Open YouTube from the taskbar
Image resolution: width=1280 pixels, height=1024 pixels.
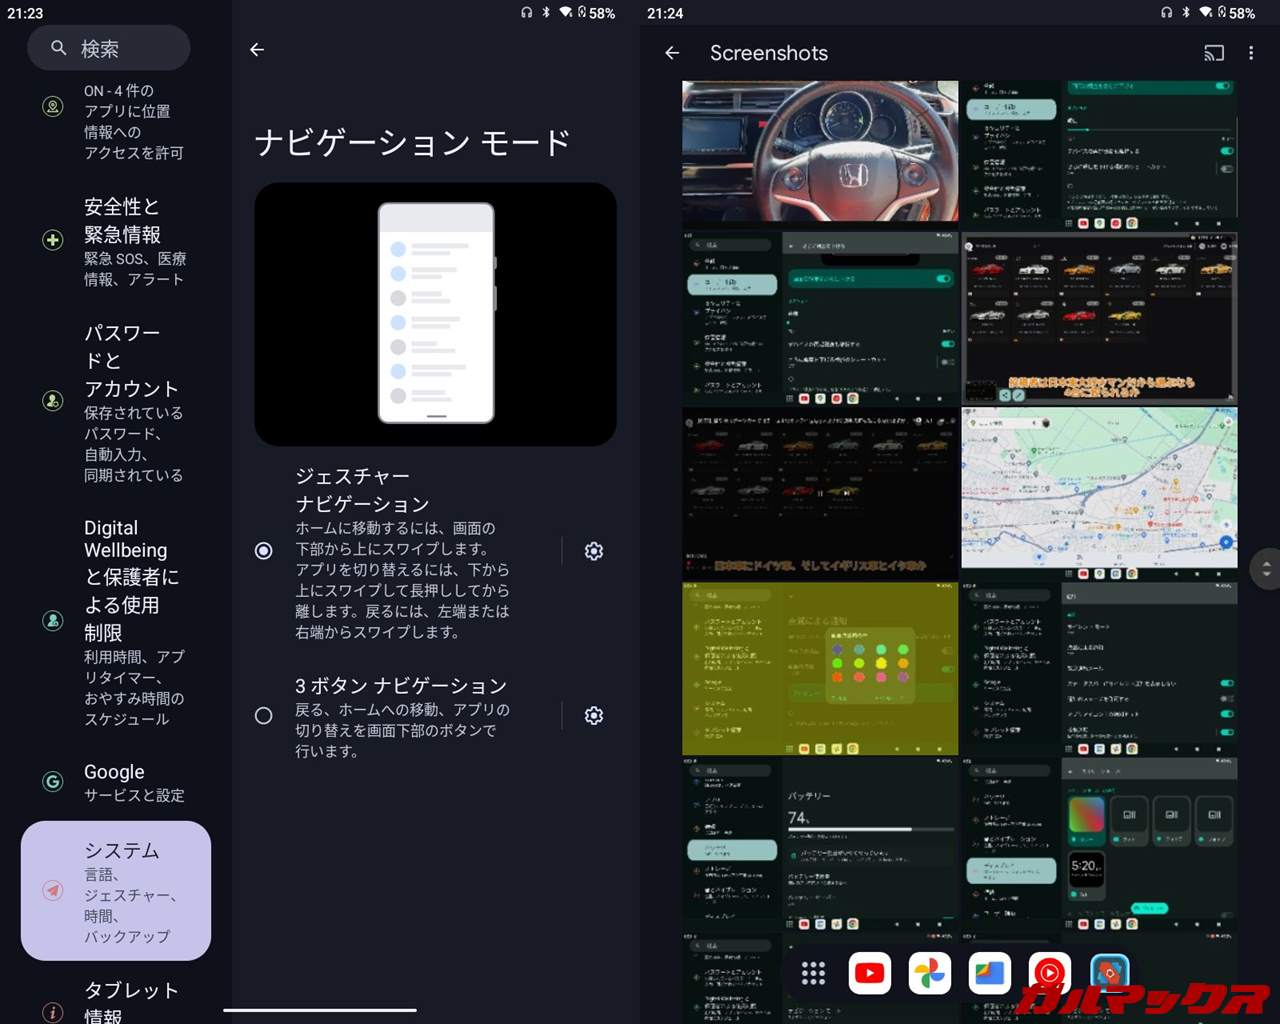(x=869, y=973)
